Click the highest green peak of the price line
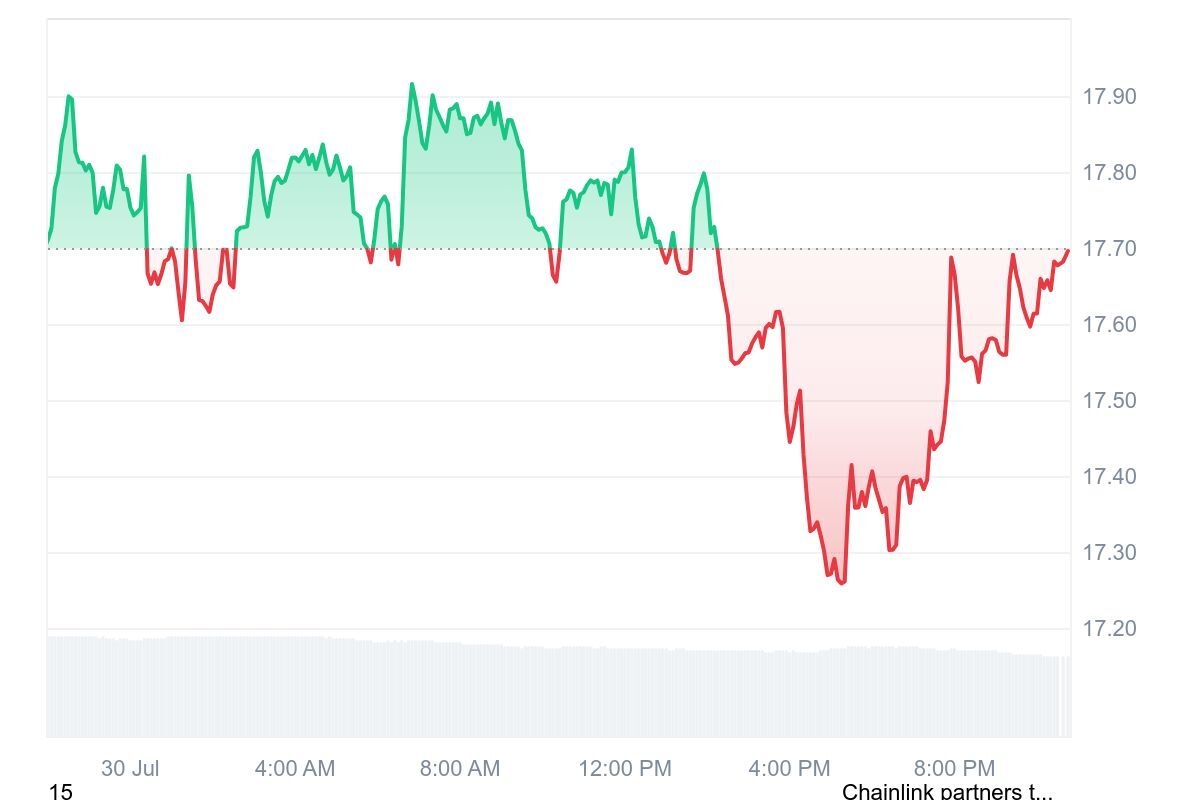Viewport: 1200px width, 800px height. 412,85
